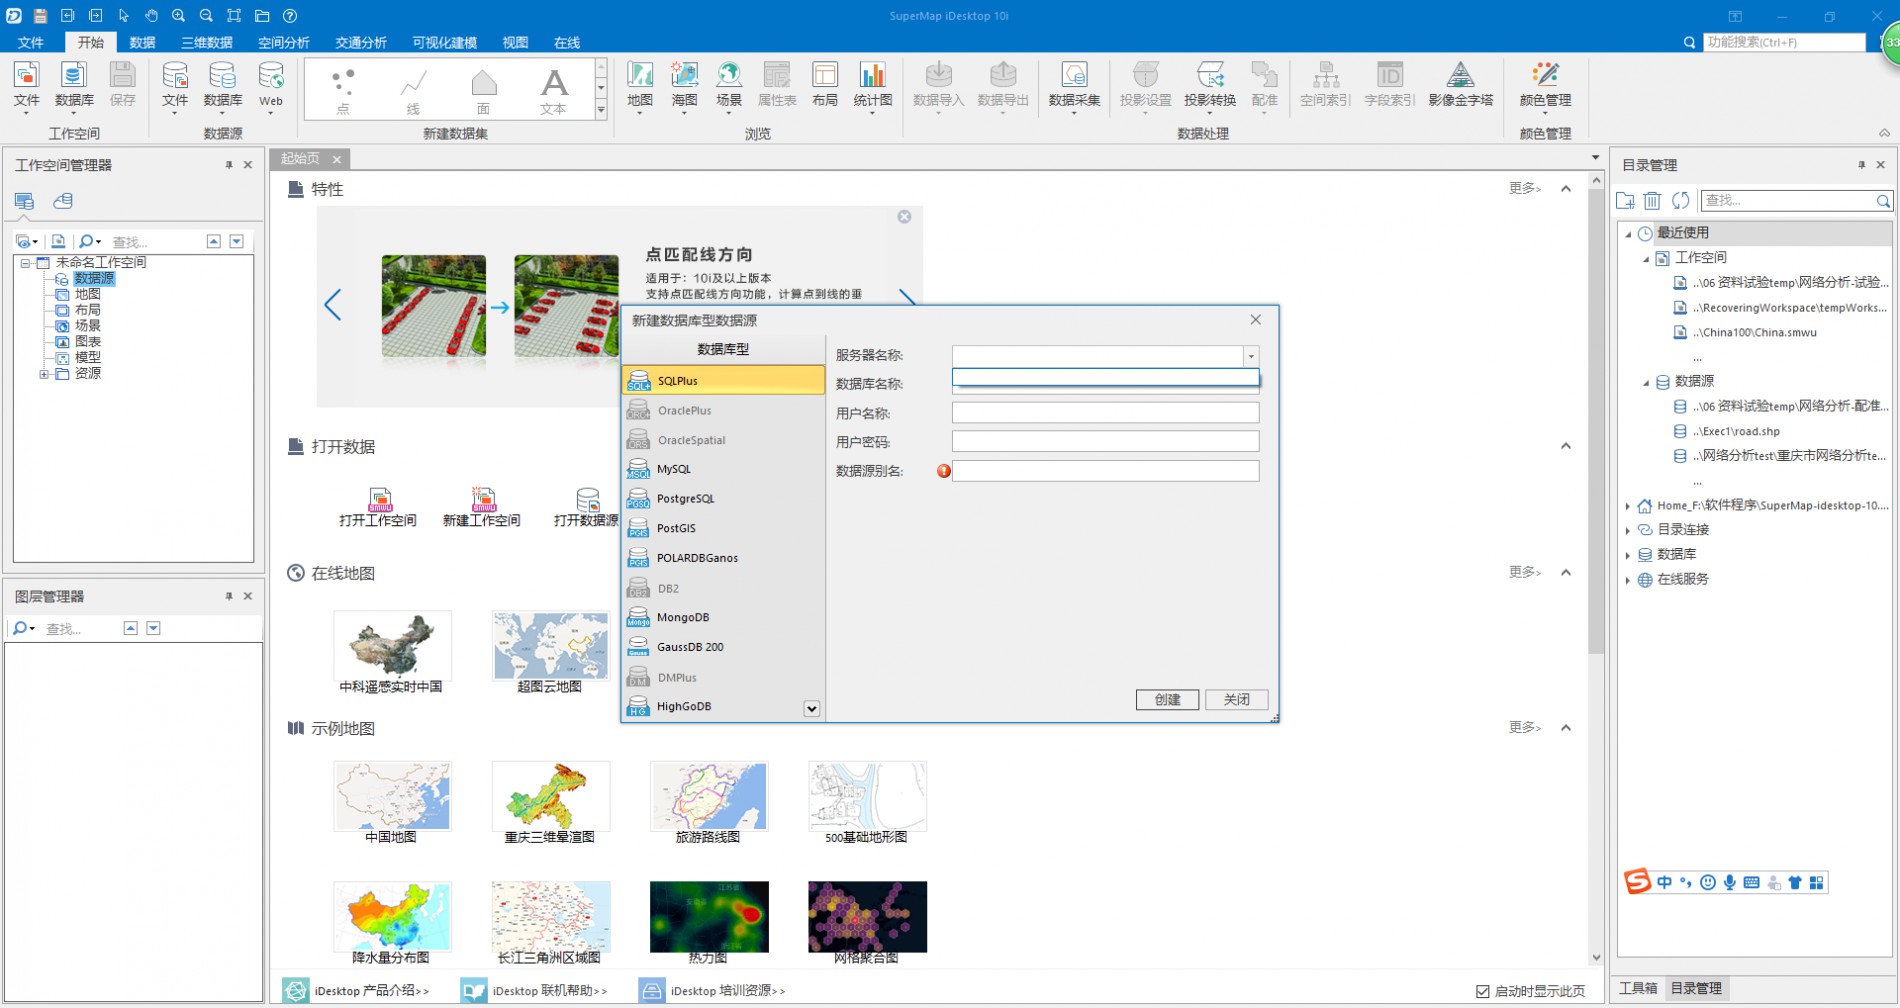This screenshot has width=1900, height=1008.
Task: Open the 地图 map ribbon tool
Action: pos(640,85)
